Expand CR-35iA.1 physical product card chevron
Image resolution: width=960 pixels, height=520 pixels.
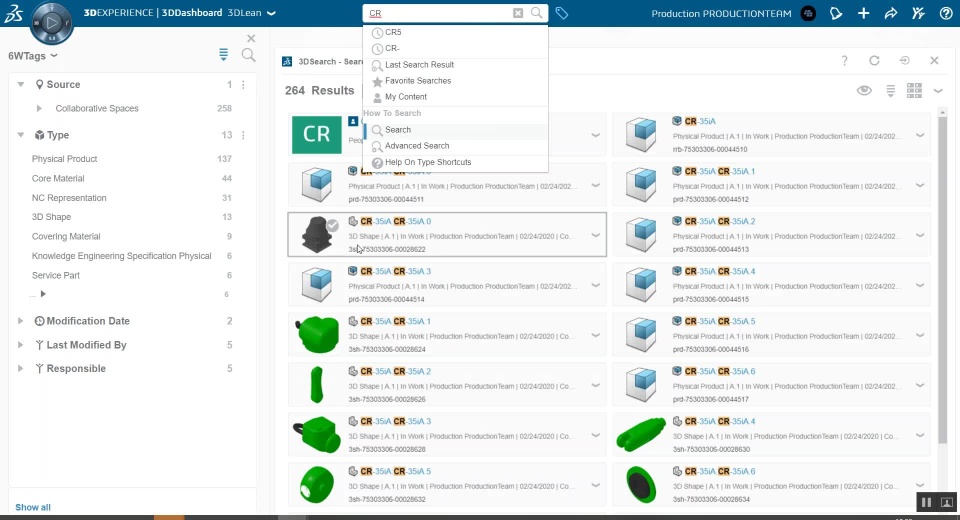pyautogui.click(x=920, y=185)
